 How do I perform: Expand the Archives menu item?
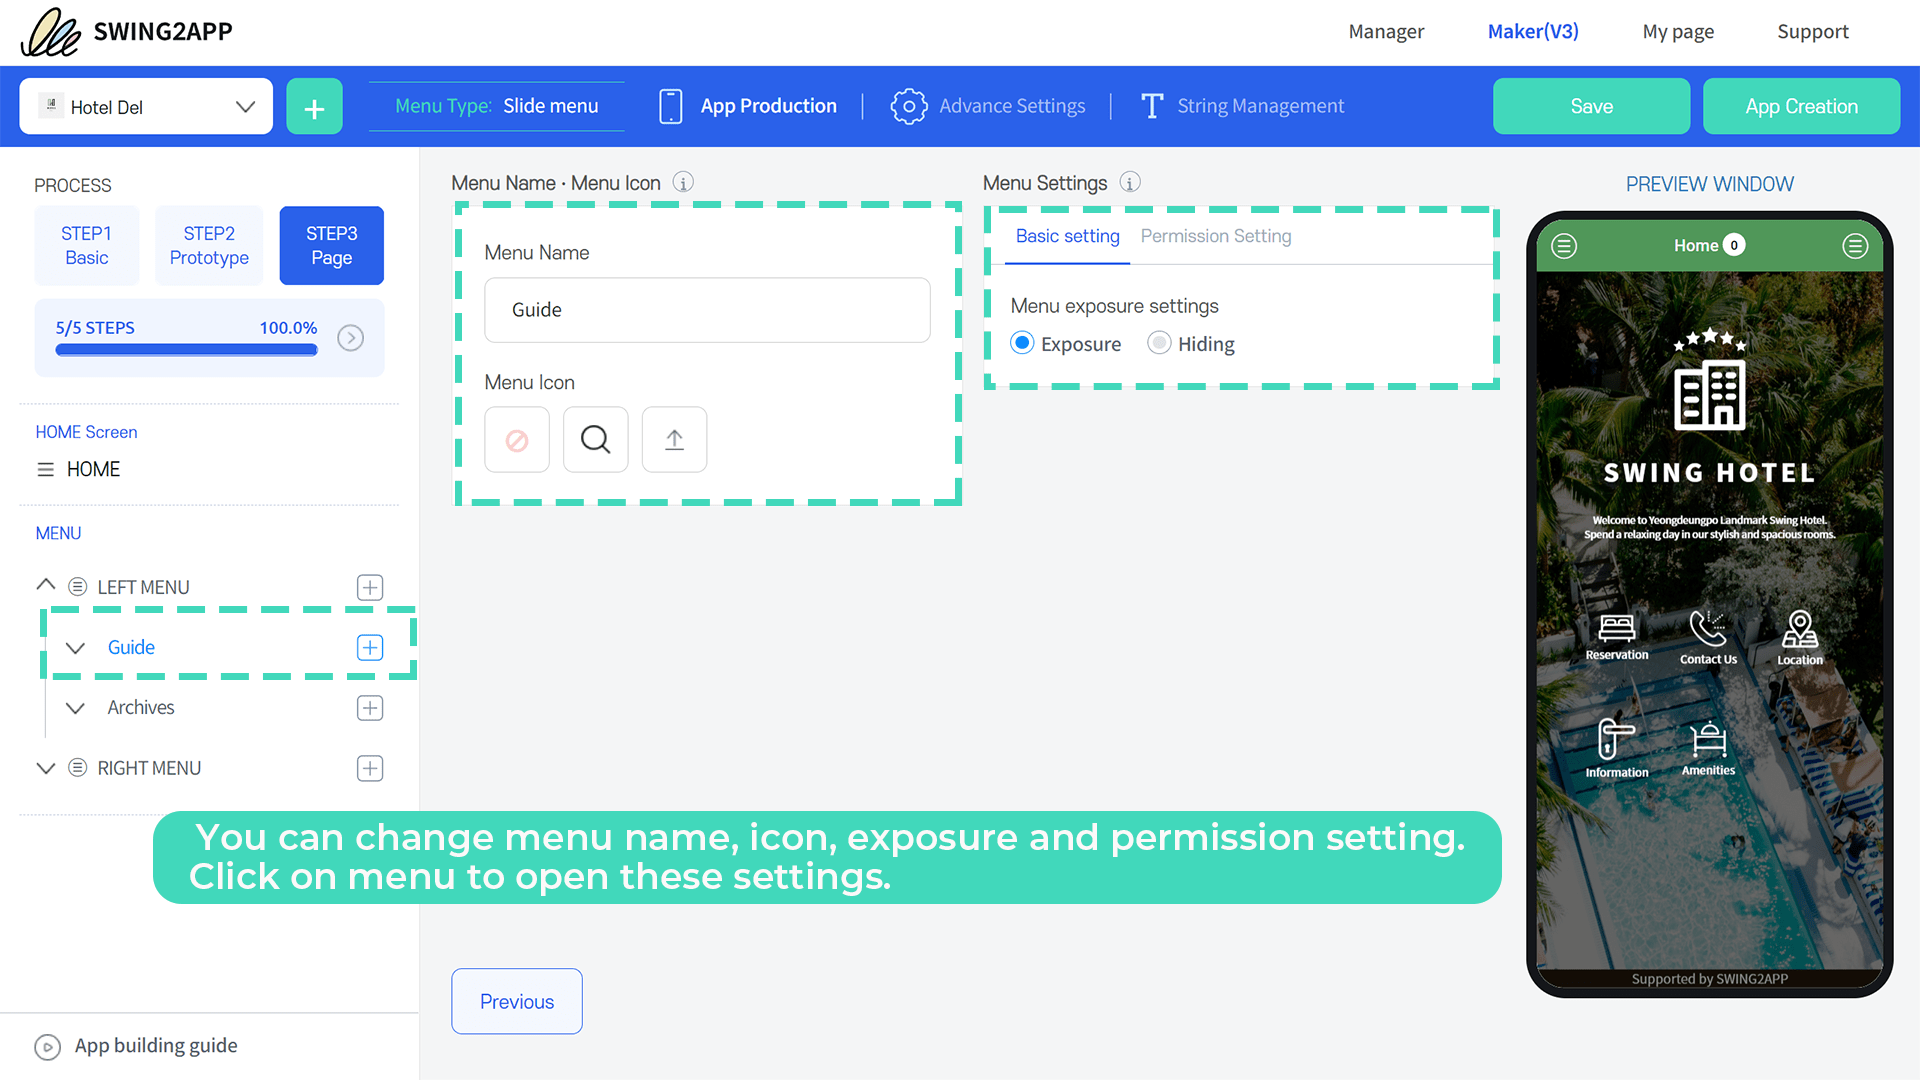click(75, 707)
